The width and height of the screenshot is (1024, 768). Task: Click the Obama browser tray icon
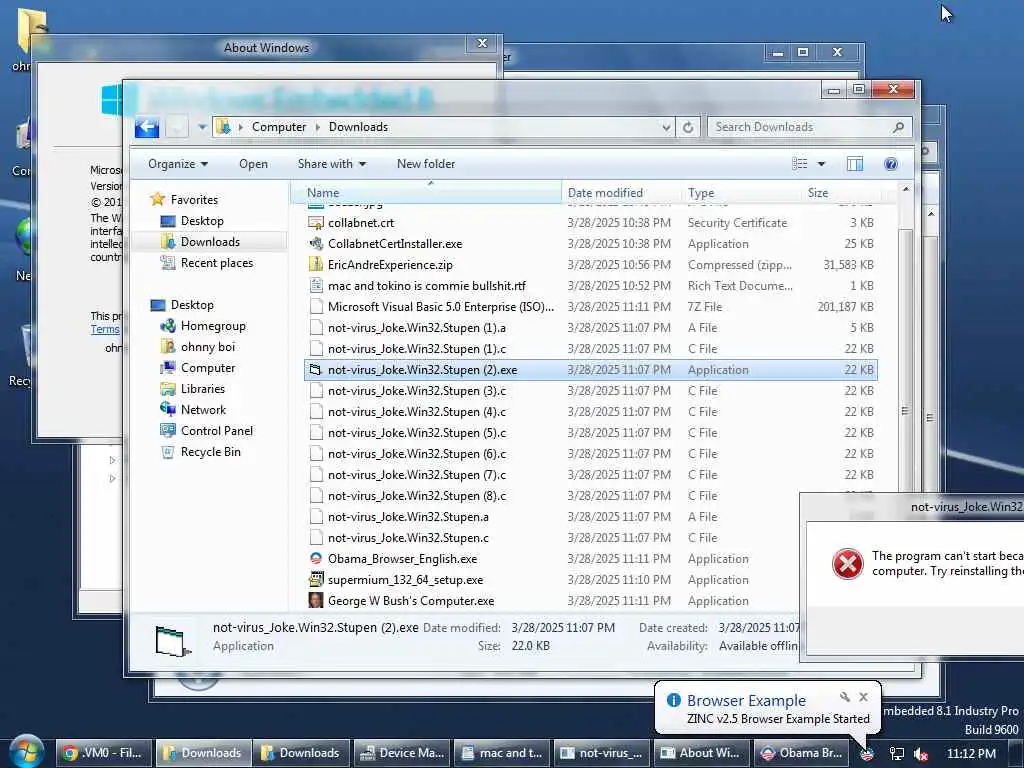click(x=867, y=754)
